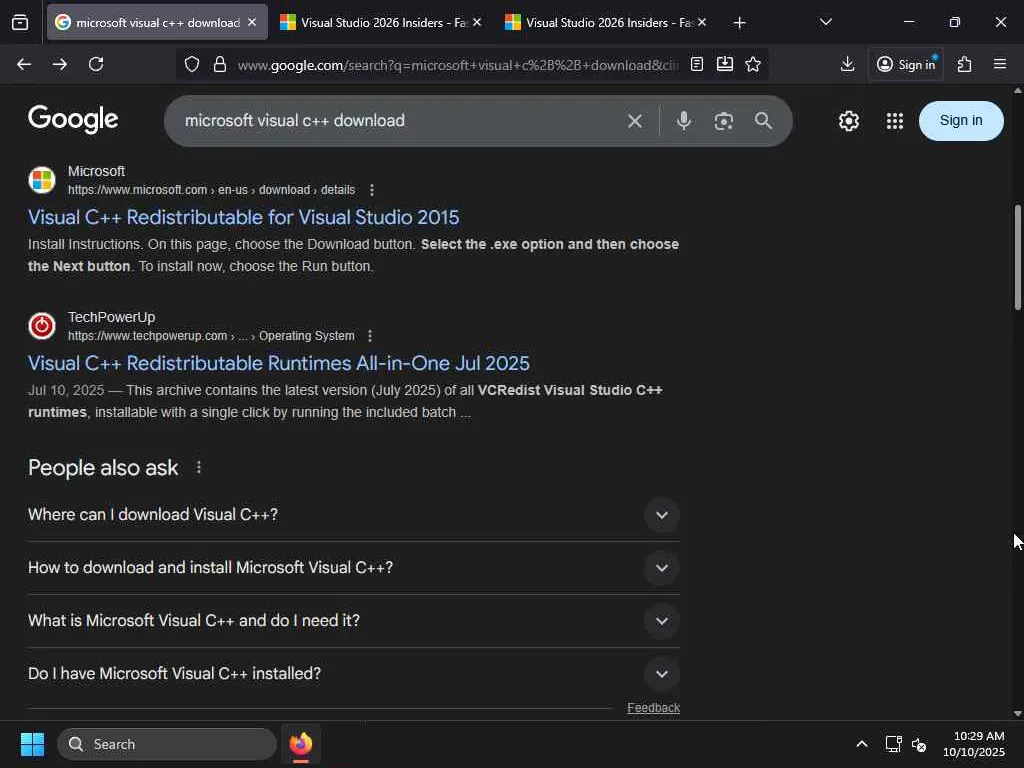Open Google quick settings gear

[x=849, y=121]
